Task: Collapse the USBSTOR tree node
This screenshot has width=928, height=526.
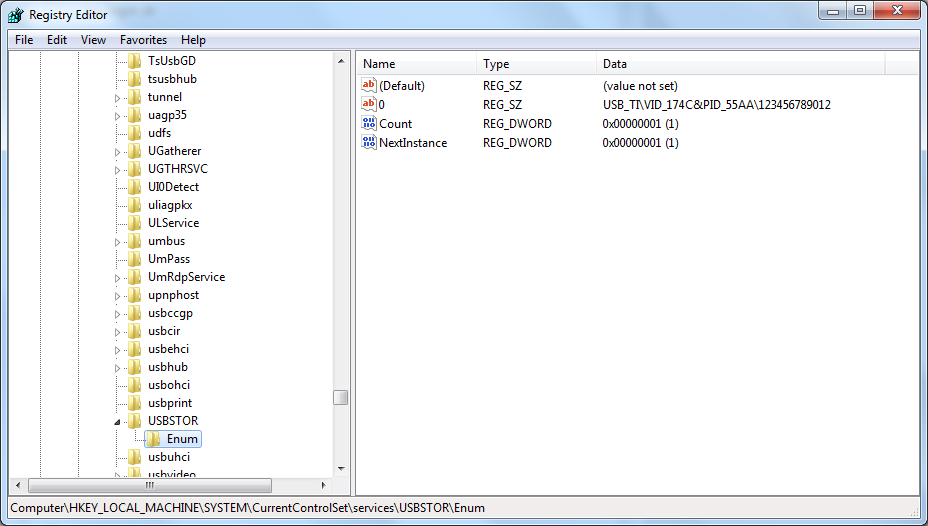Action: click(x=117, y=421)
